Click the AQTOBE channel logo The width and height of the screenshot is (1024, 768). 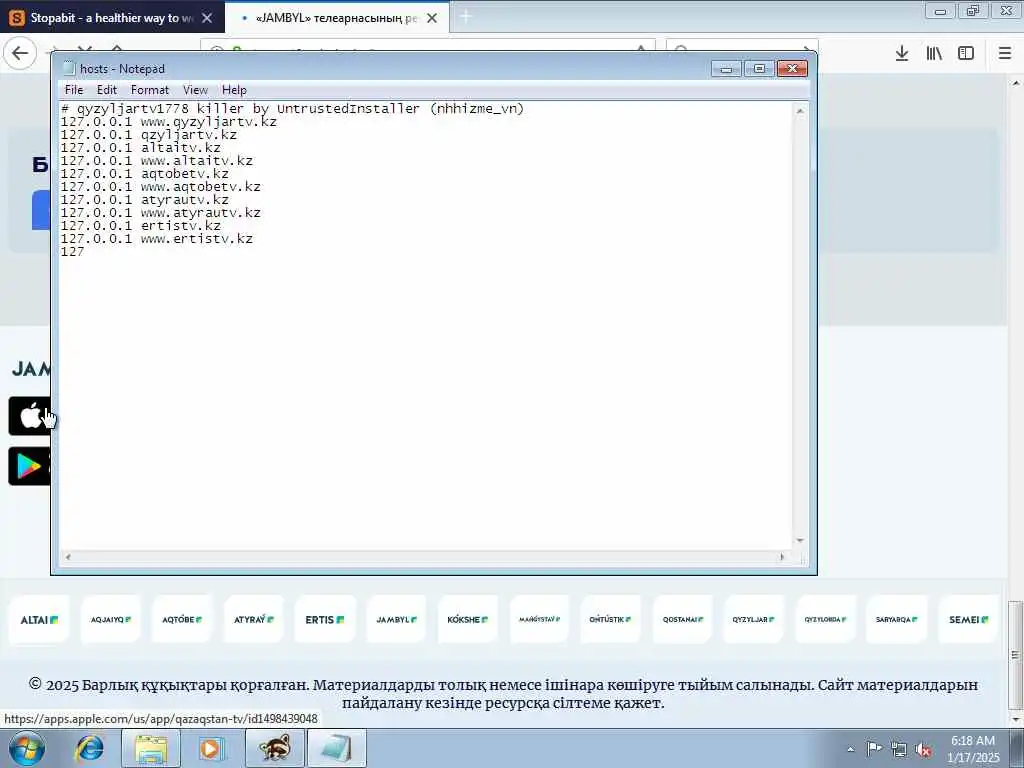[x=182, y=619]
